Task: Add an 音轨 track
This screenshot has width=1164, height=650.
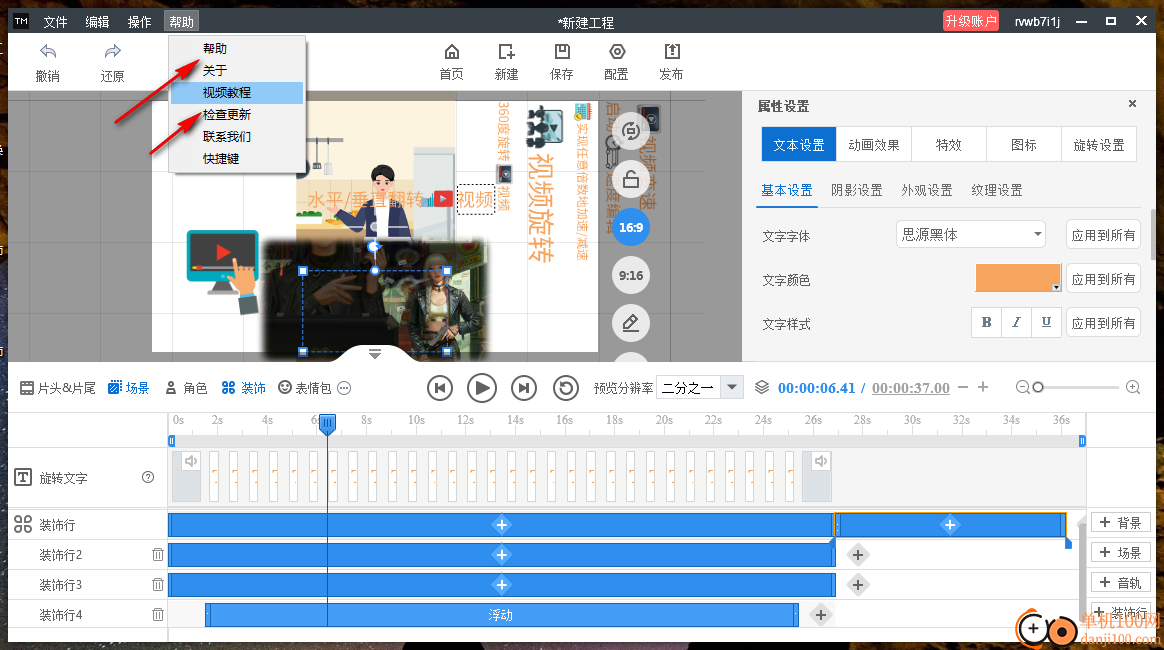Action: point(1121,582)
